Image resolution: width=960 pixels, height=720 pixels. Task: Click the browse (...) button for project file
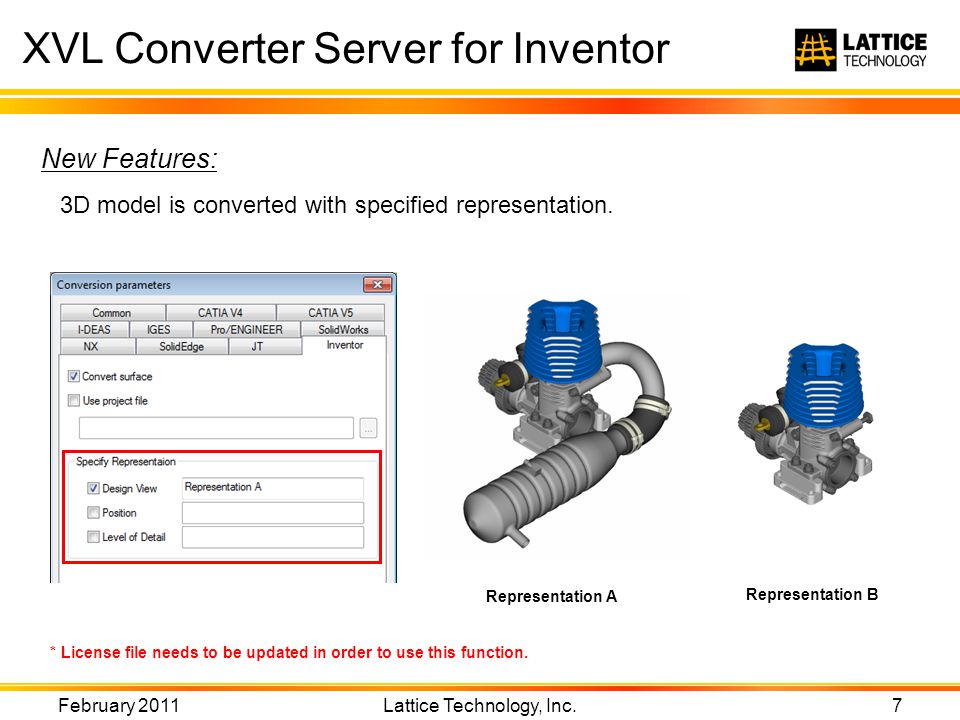[369, 428]
